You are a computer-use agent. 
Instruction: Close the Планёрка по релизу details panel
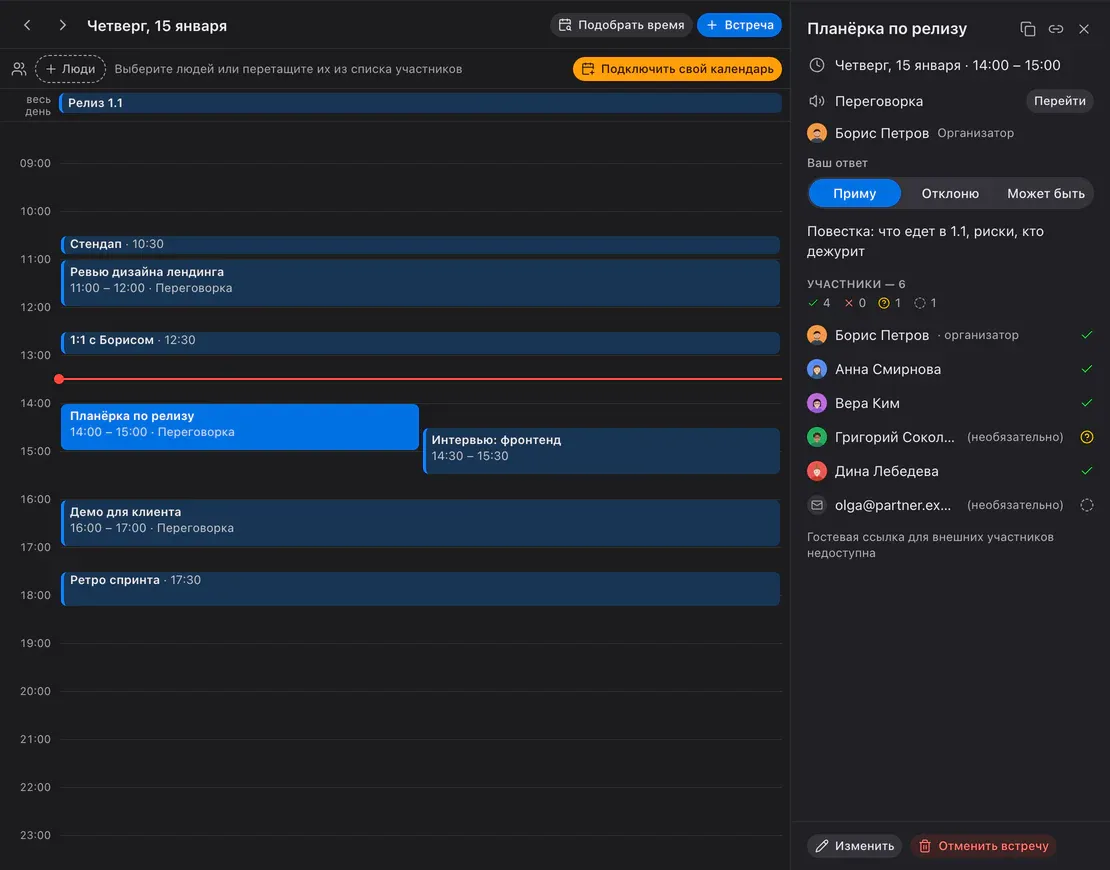point(1084,29)
